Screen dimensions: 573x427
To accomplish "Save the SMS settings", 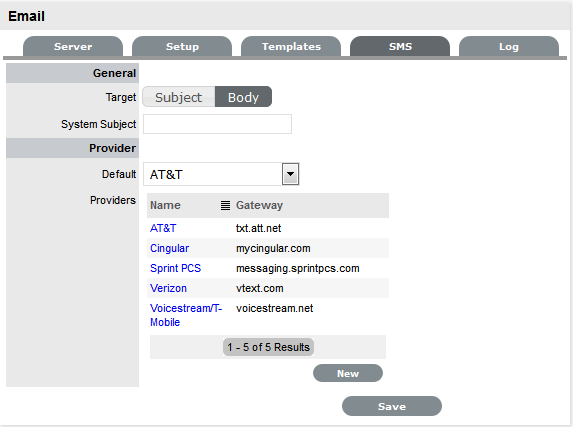I will click(x=392, y=406).
